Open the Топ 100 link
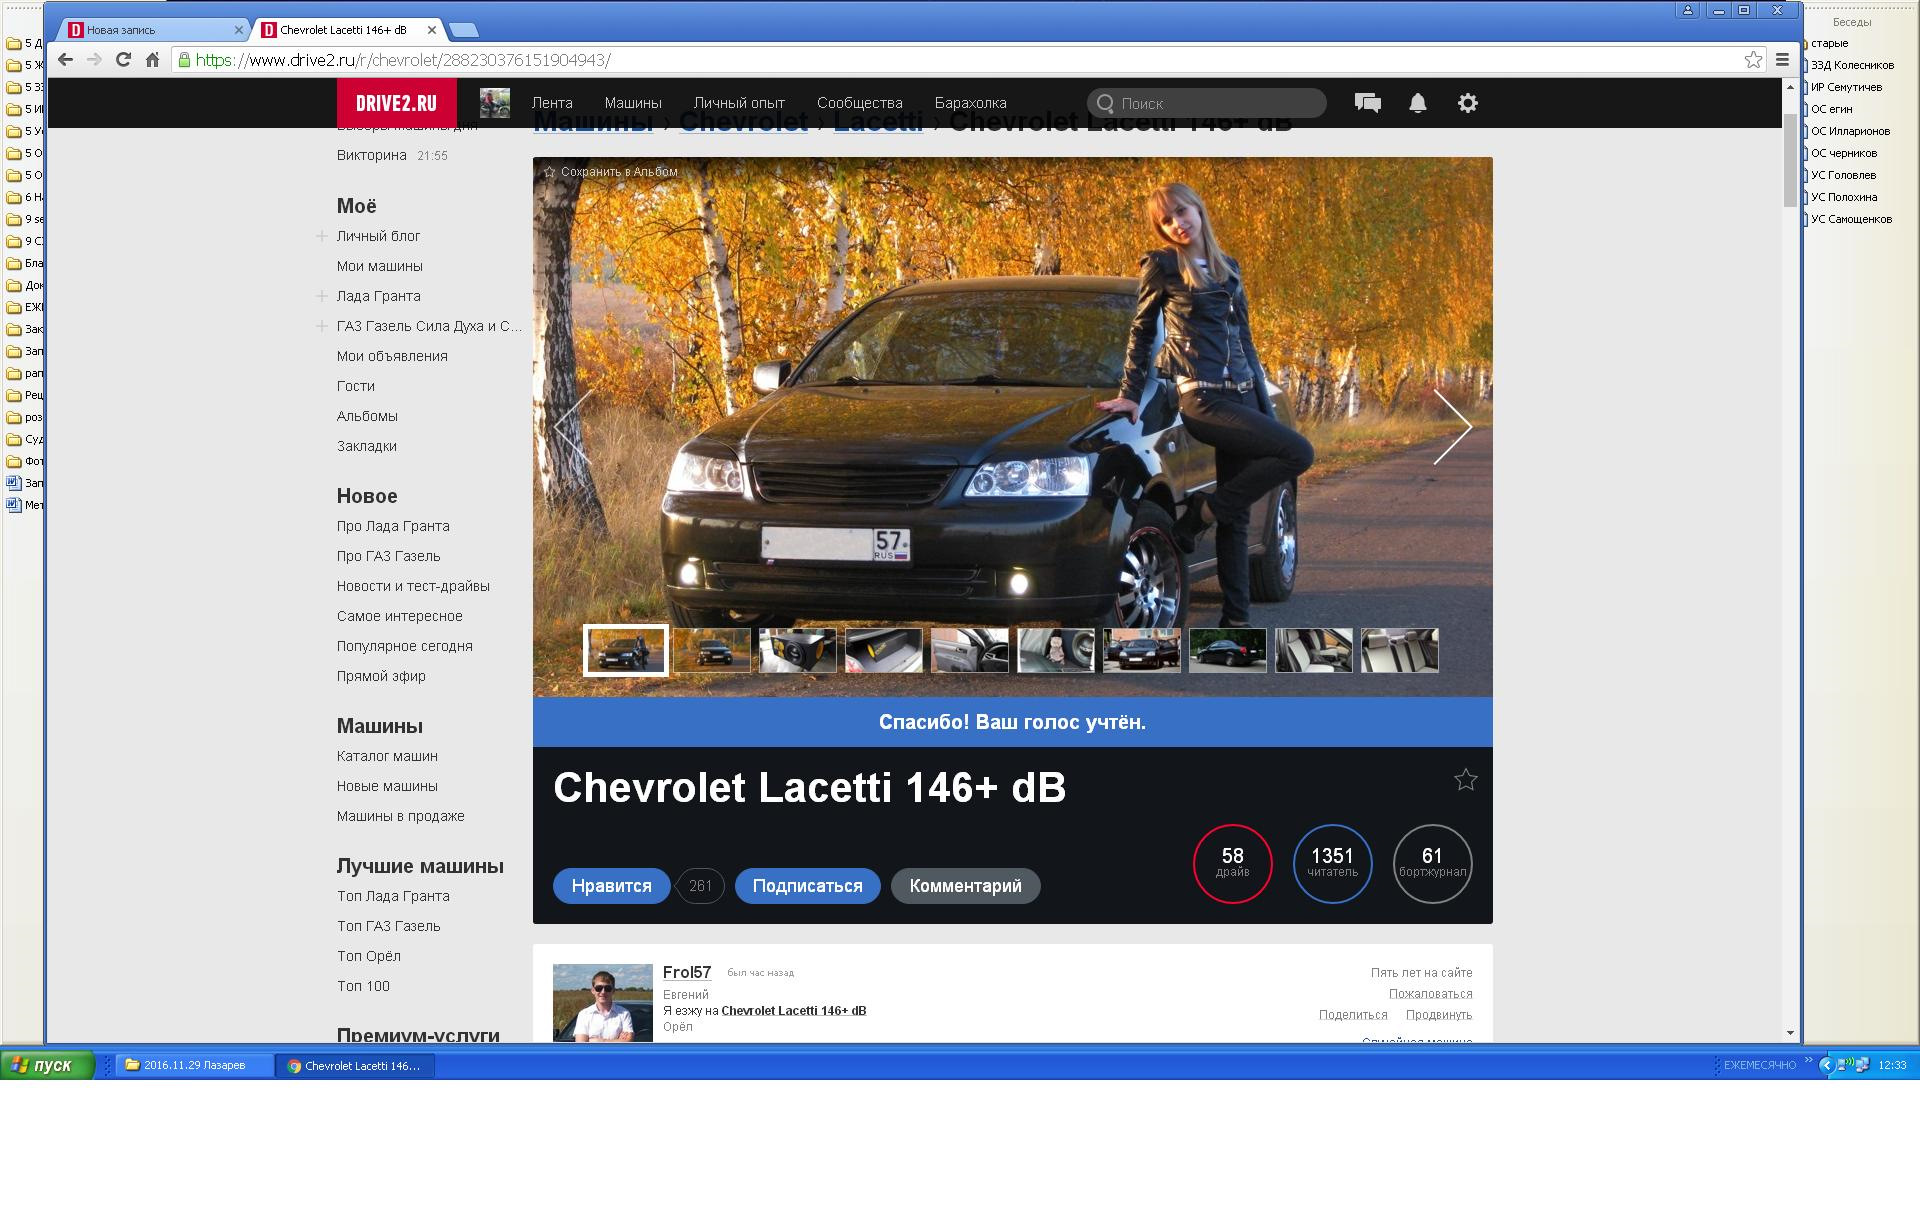 (x=363, y=986)
